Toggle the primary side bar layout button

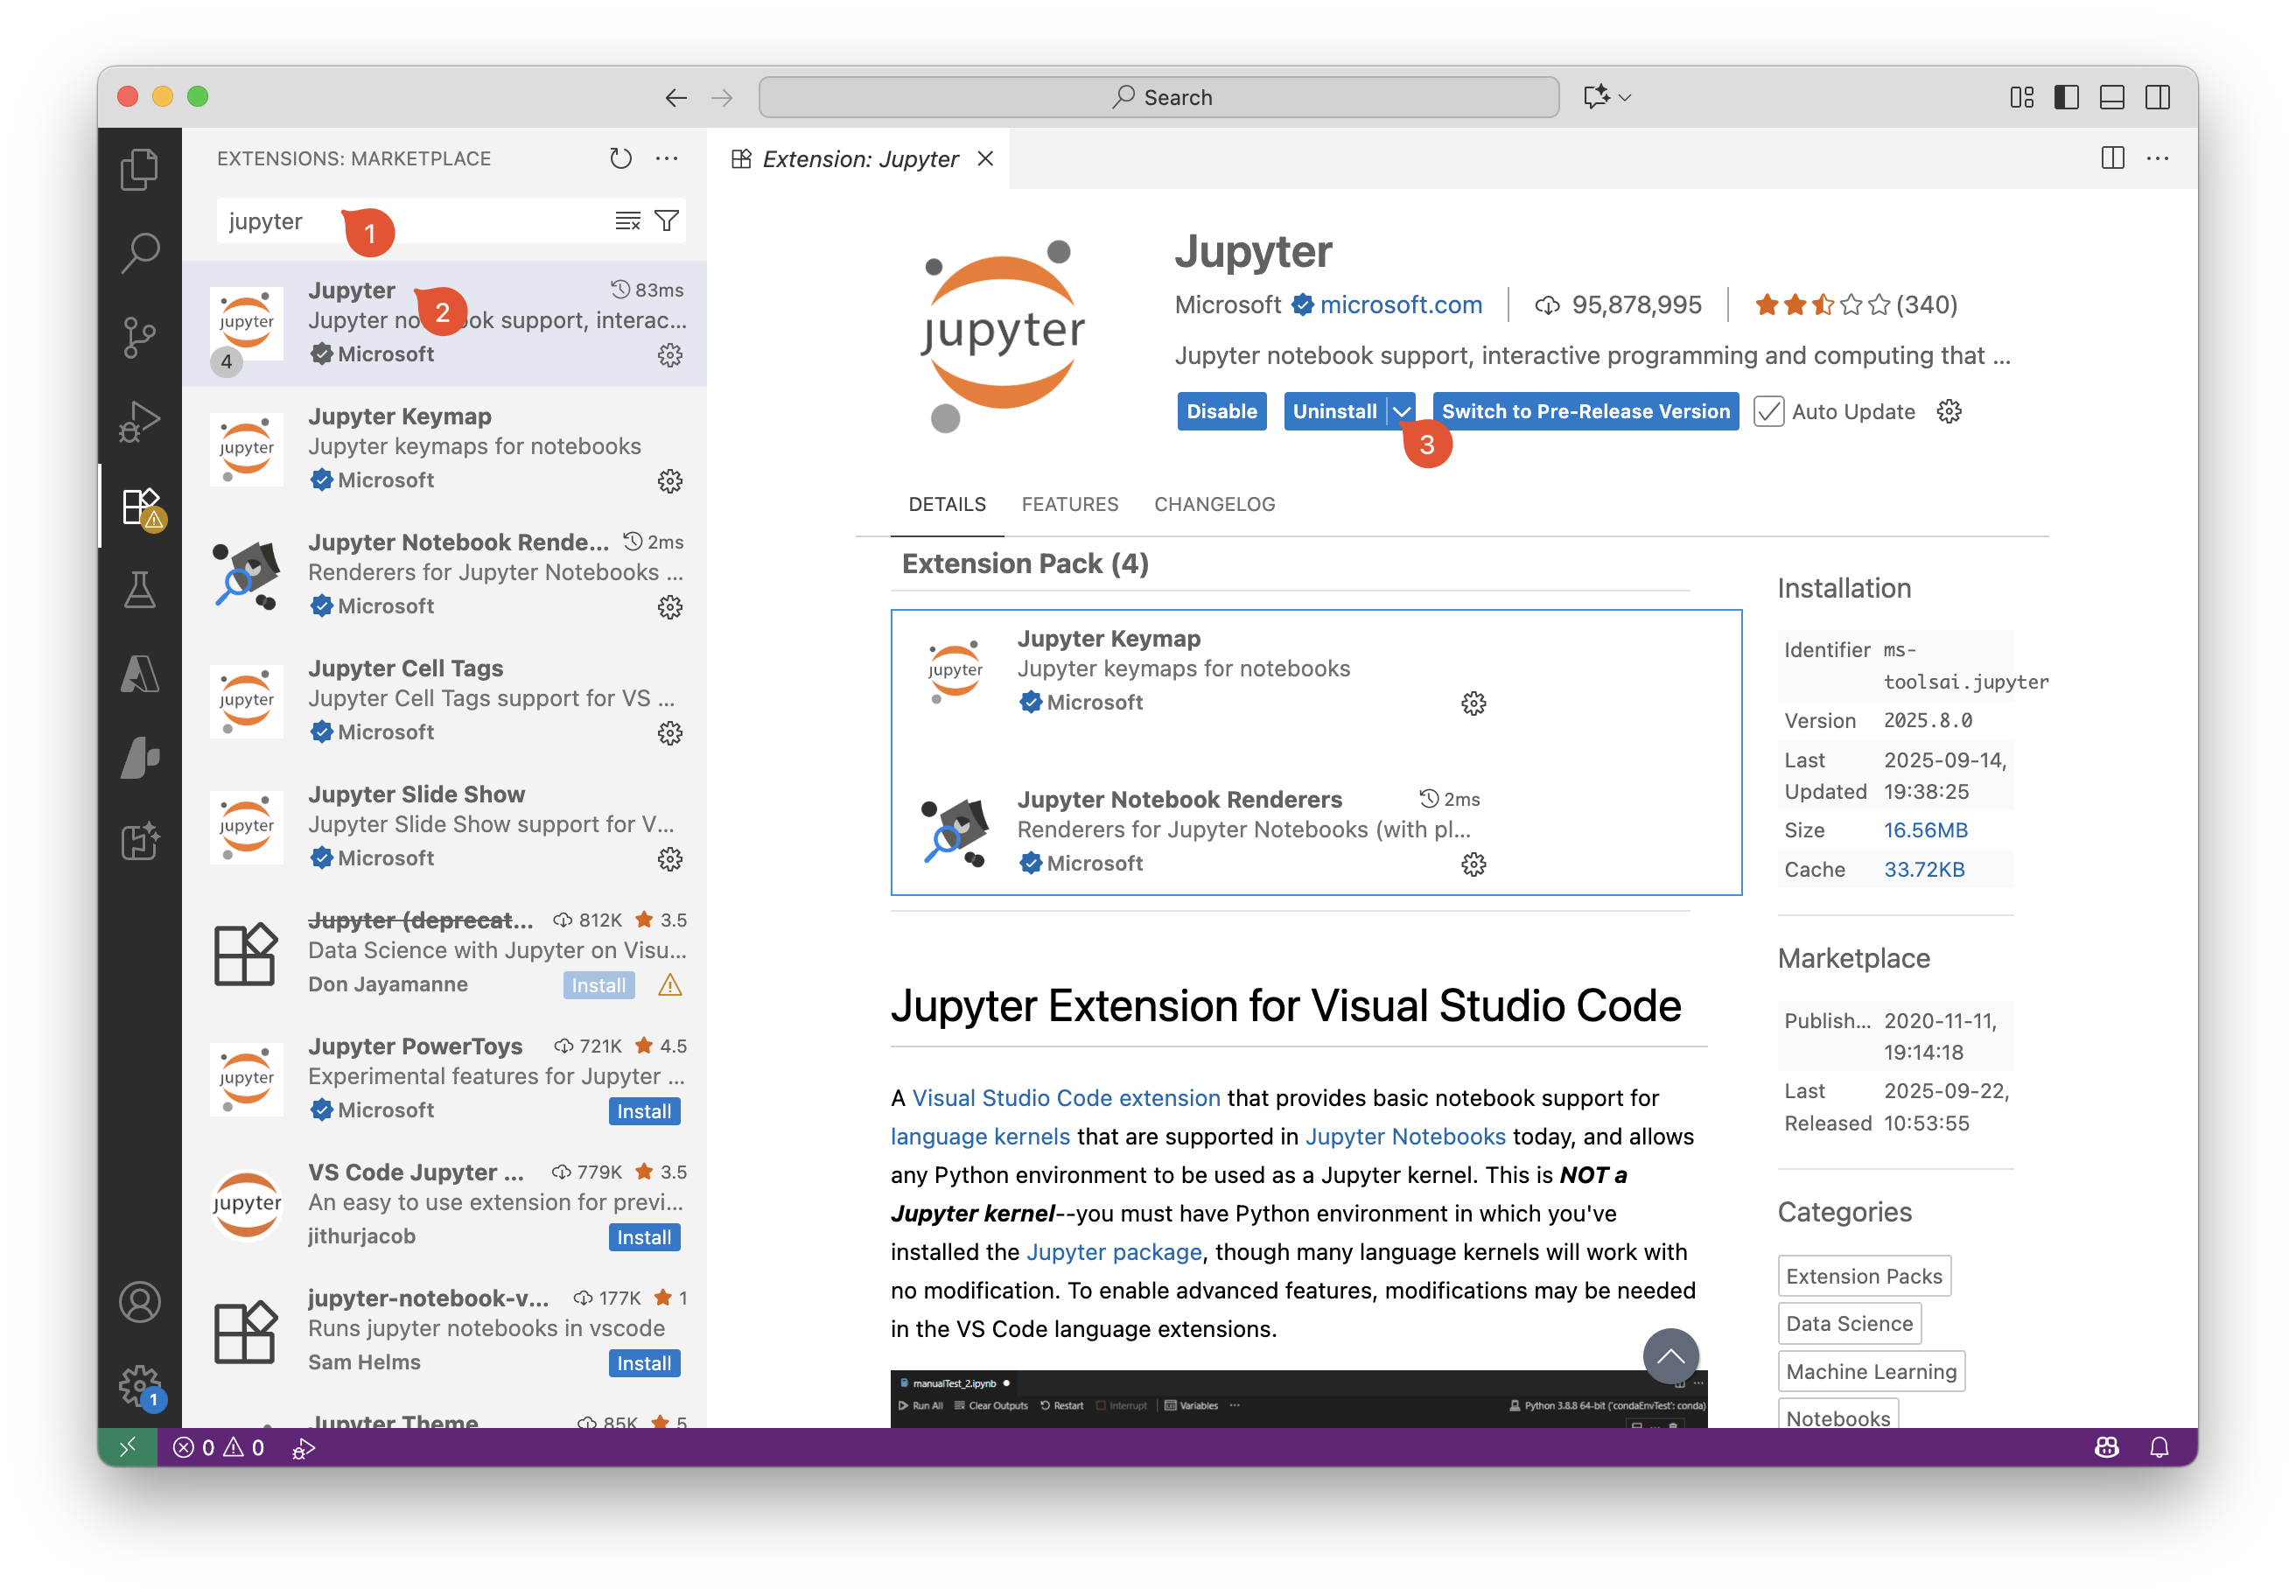click(x=2066, y=97)
